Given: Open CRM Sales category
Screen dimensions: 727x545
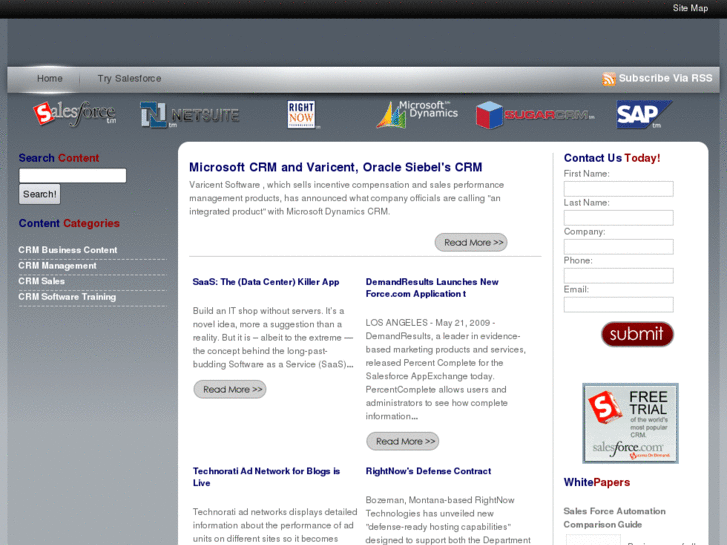Looking at the screenshot, I should point(41,281).
